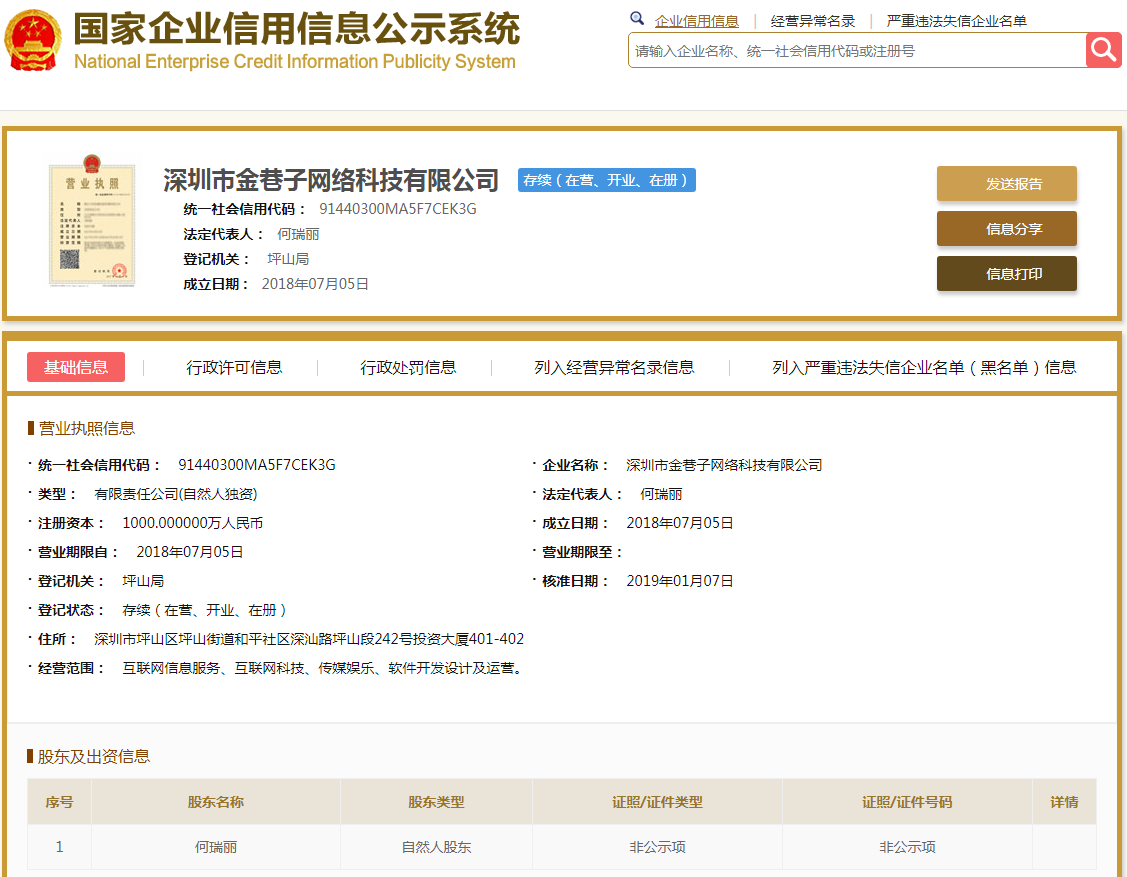The image size is (1127, 877).
Task: Type in the enterprise name search field
Action: pyautogui.click(x=856, y=50)
